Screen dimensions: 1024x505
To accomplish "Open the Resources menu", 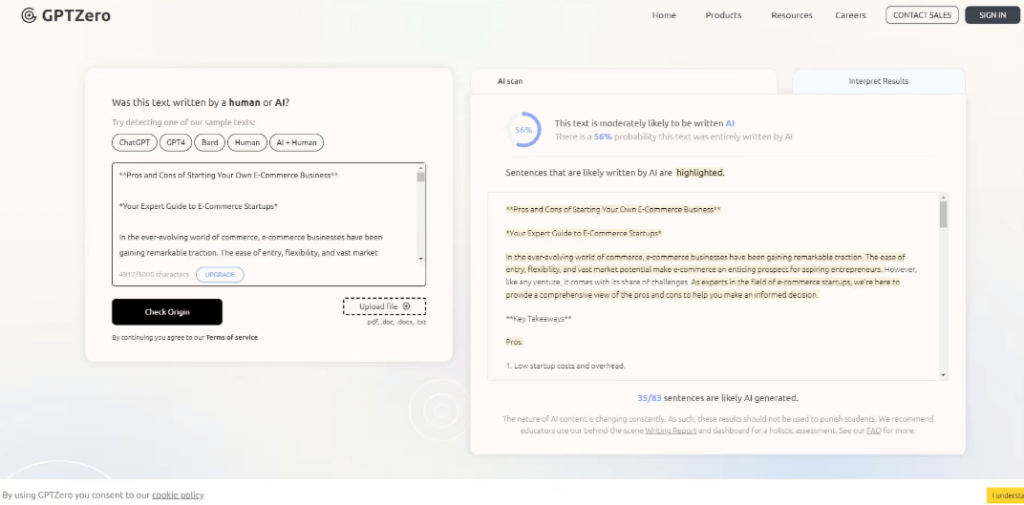I will pyautogui.click(x=791, y=15).
